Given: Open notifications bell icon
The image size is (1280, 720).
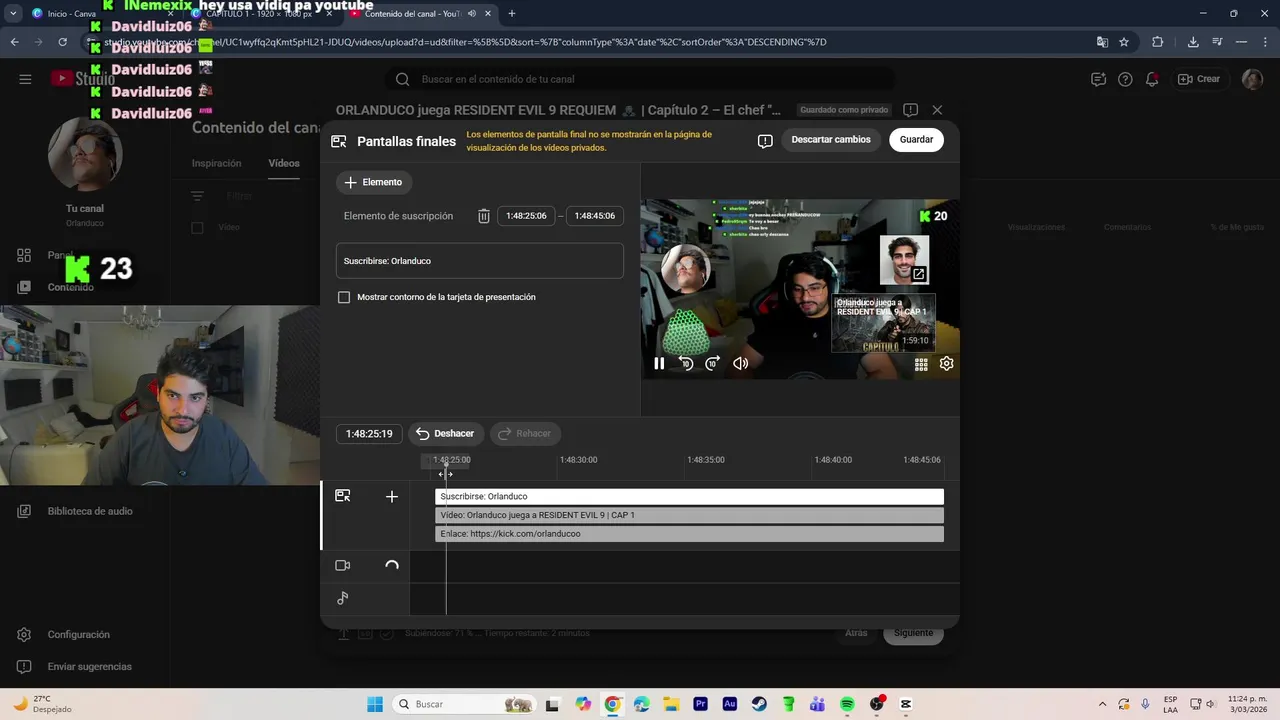Looking at the screenshot, I should (x=1152, y=79).
